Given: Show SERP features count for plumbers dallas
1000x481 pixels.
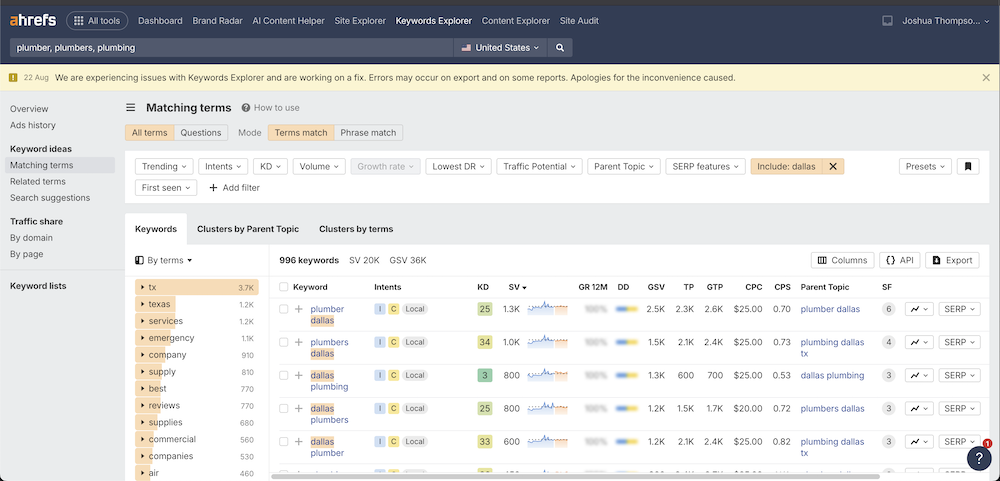Looking at the screenshot, I should [x=888, y=342].
